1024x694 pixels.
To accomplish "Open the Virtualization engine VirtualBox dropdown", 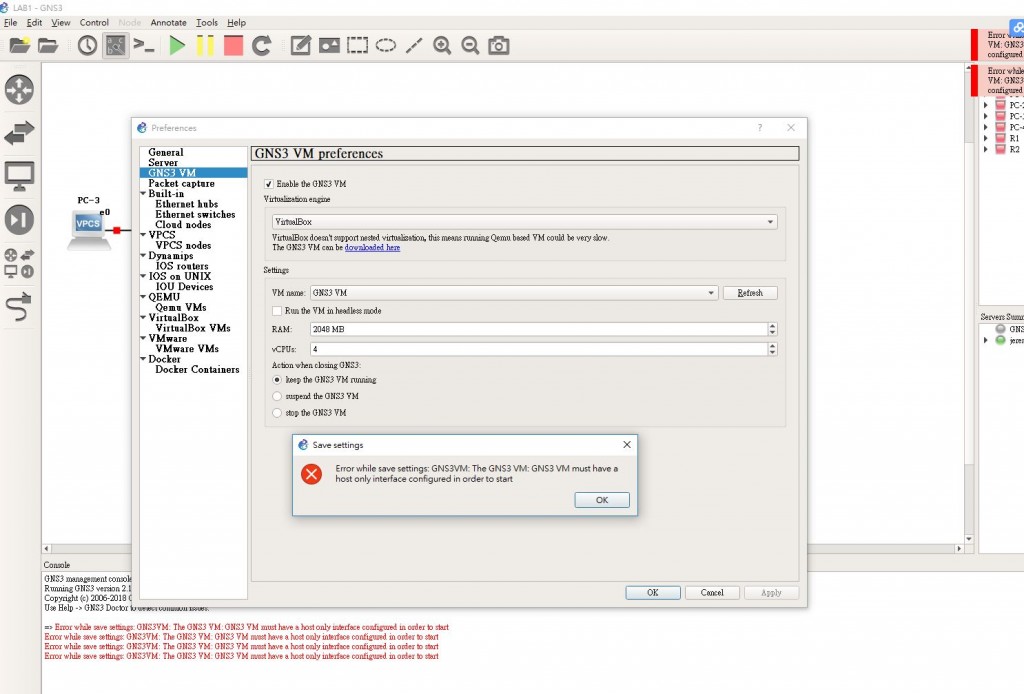I will pos(524,222).
